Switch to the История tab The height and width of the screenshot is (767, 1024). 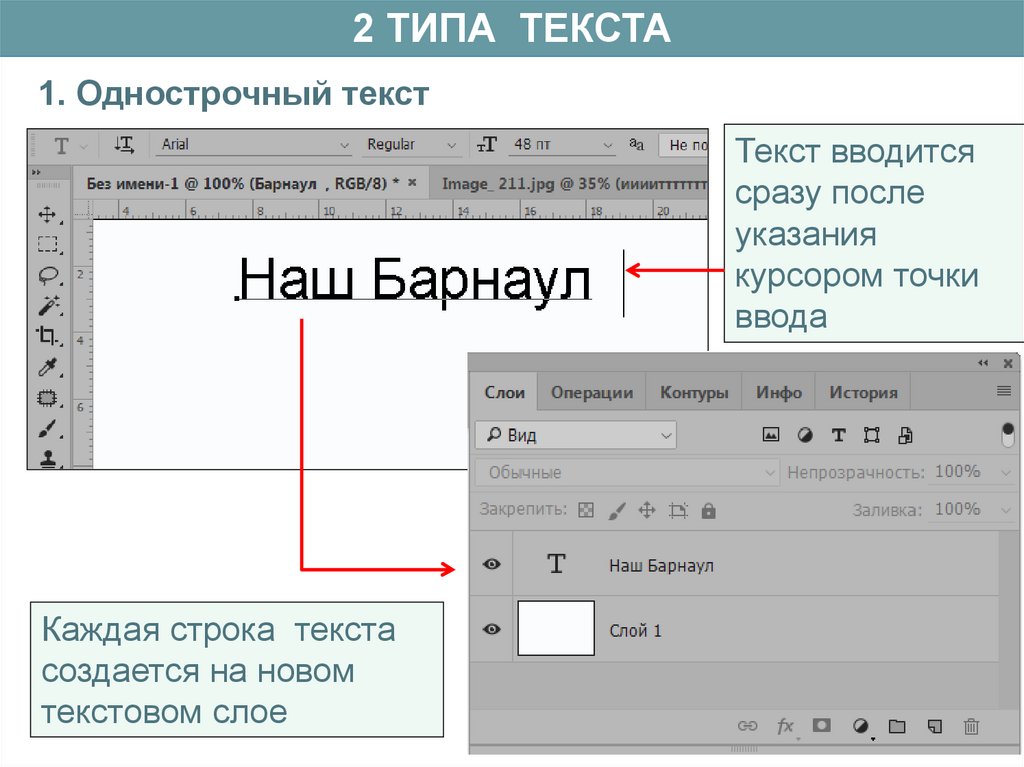pyautogui.click(x=862, y=393)
